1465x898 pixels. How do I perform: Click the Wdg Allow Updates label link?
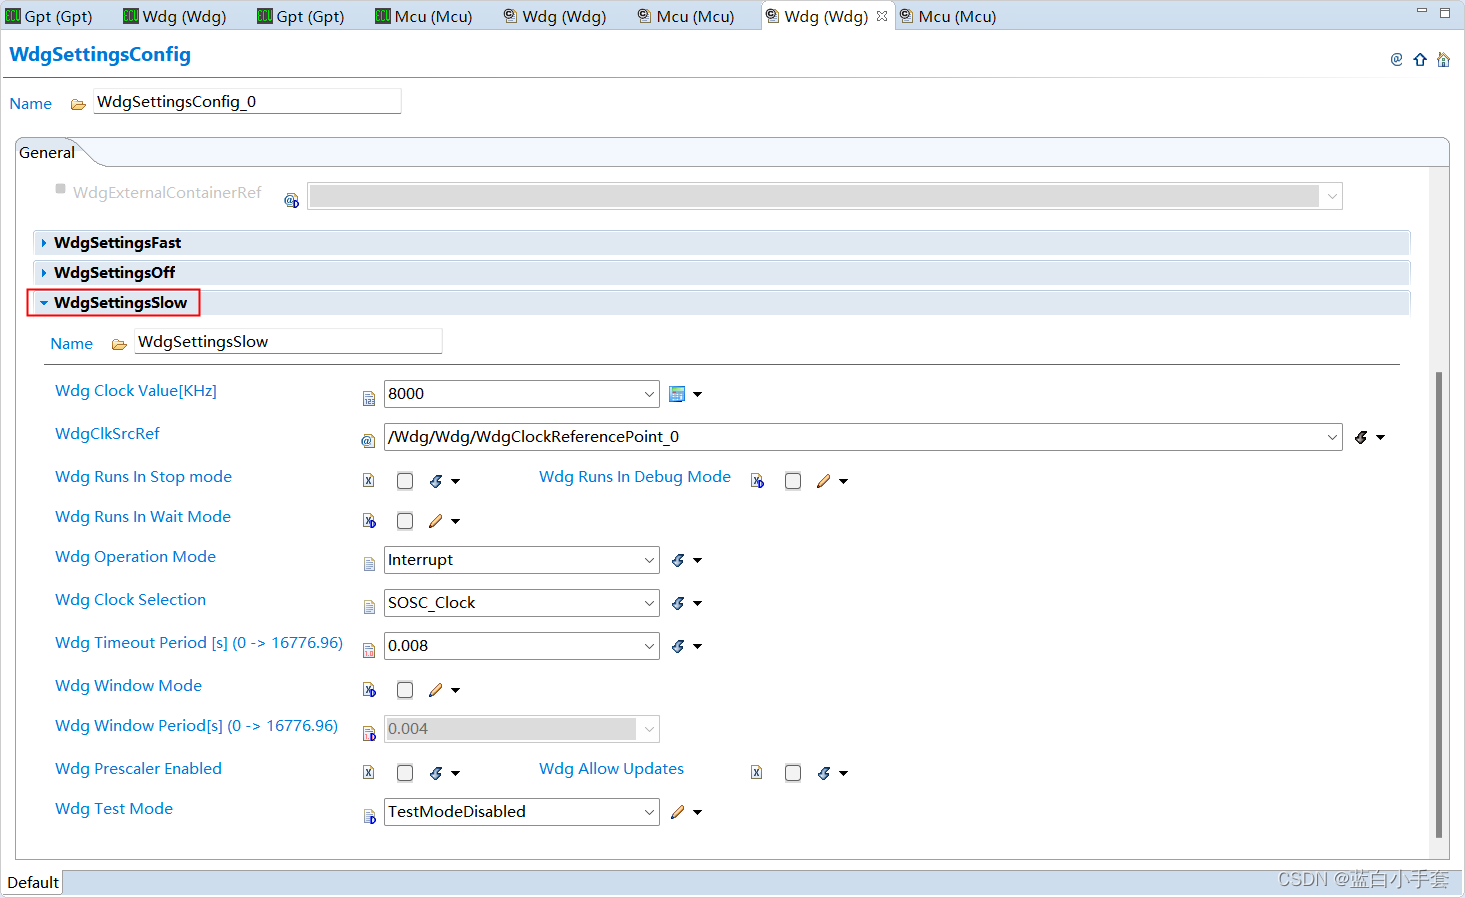(x=611, y=769)
